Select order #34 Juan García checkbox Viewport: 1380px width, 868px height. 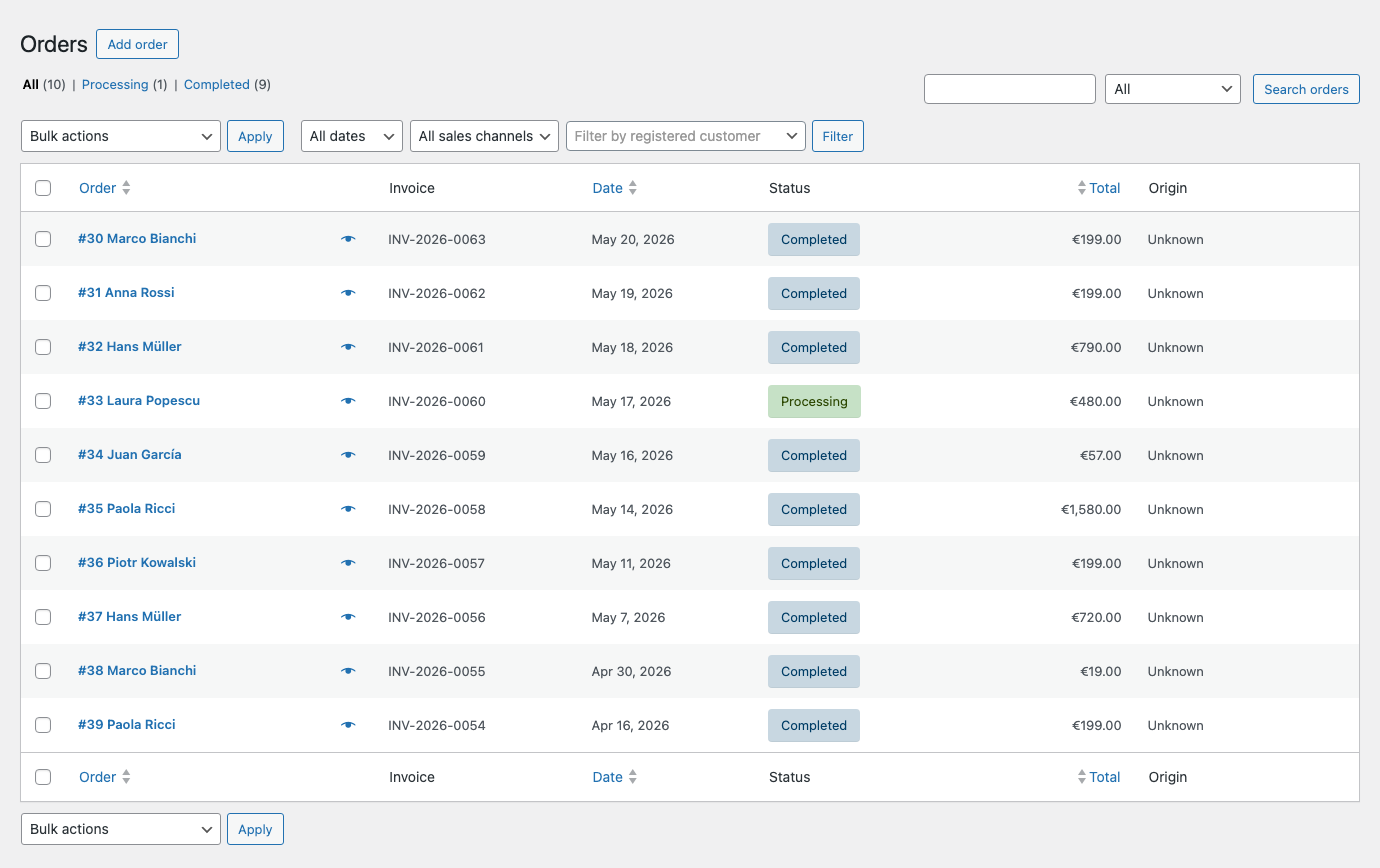tap(43, 455)
